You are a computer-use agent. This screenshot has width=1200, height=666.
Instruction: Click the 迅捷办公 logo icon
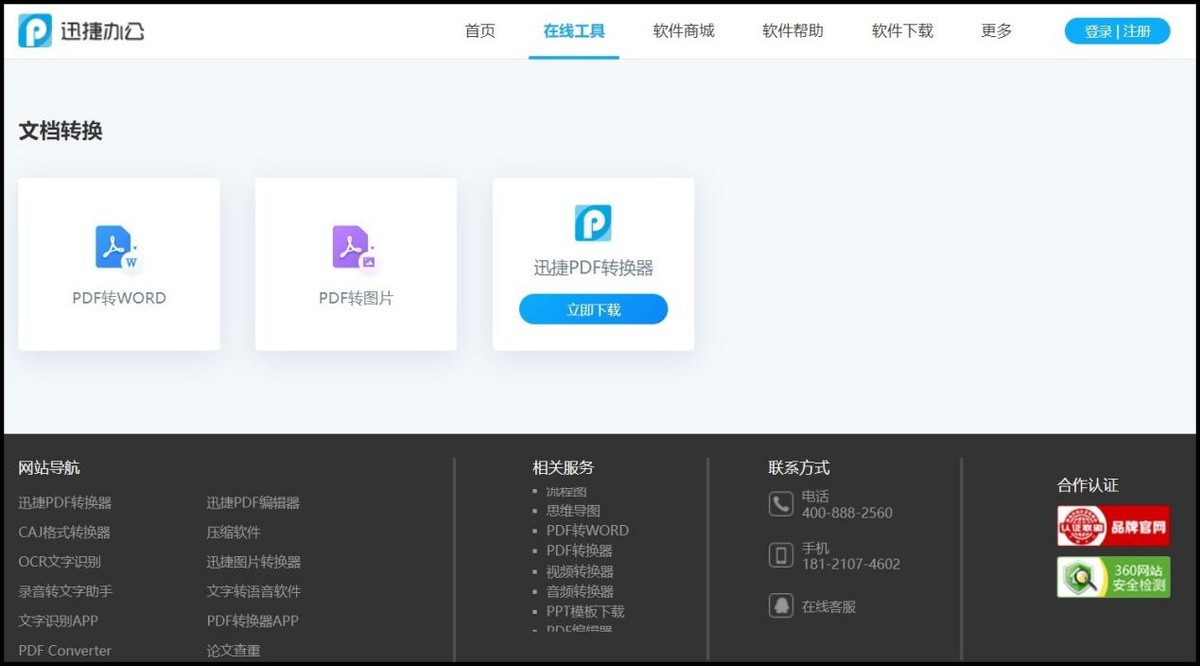[x=35, y=31]
